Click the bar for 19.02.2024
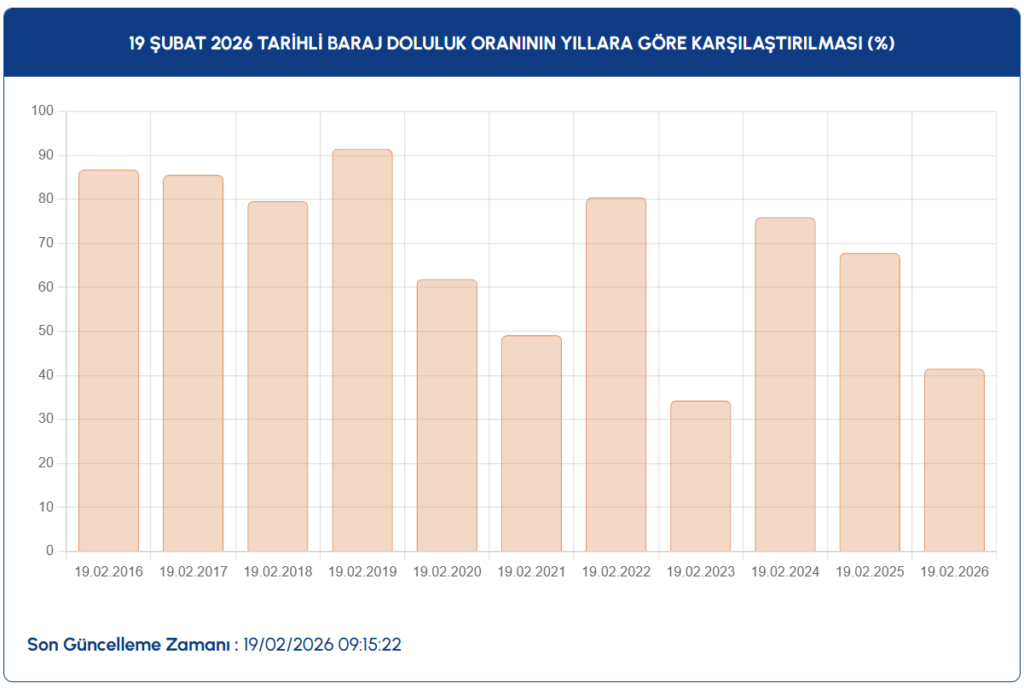 tap(785, 385)
